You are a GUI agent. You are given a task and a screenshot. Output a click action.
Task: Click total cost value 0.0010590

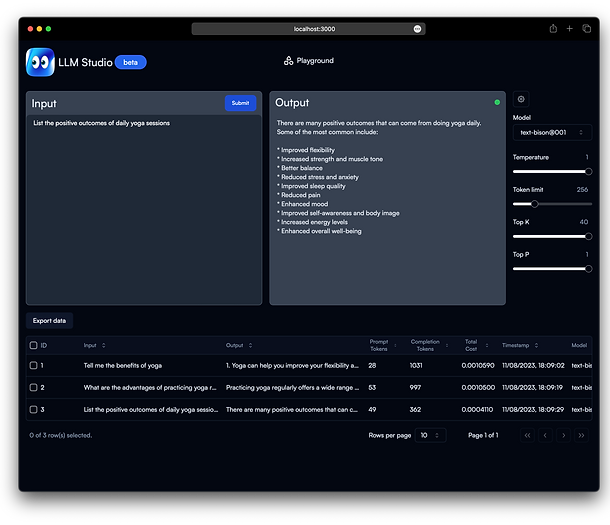(478, 366)
